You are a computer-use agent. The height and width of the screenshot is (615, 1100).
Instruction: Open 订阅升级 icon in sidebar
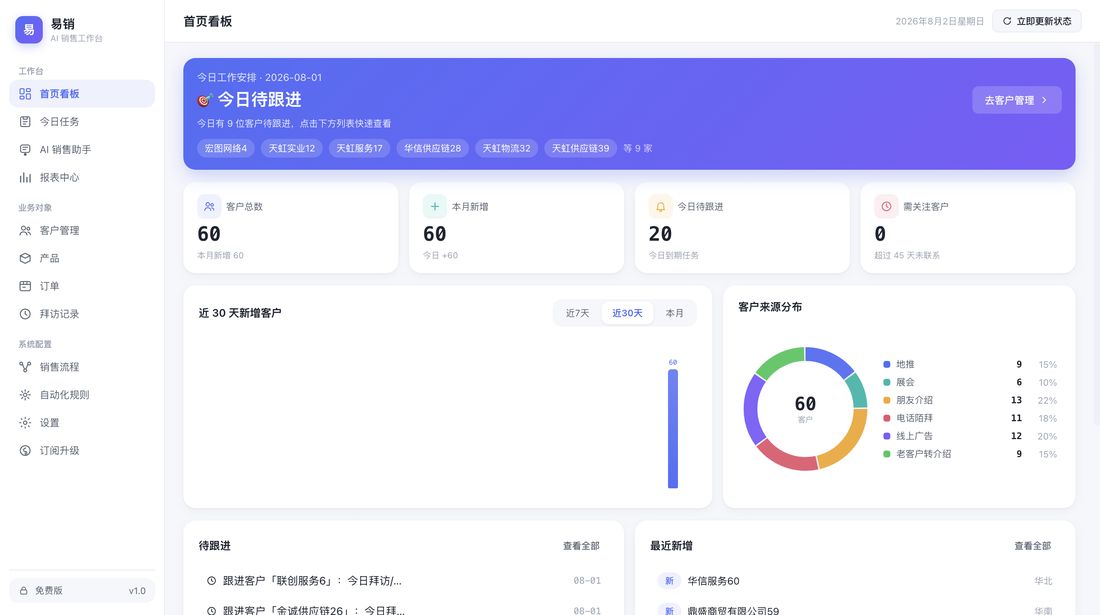click(x=25, y=451)
